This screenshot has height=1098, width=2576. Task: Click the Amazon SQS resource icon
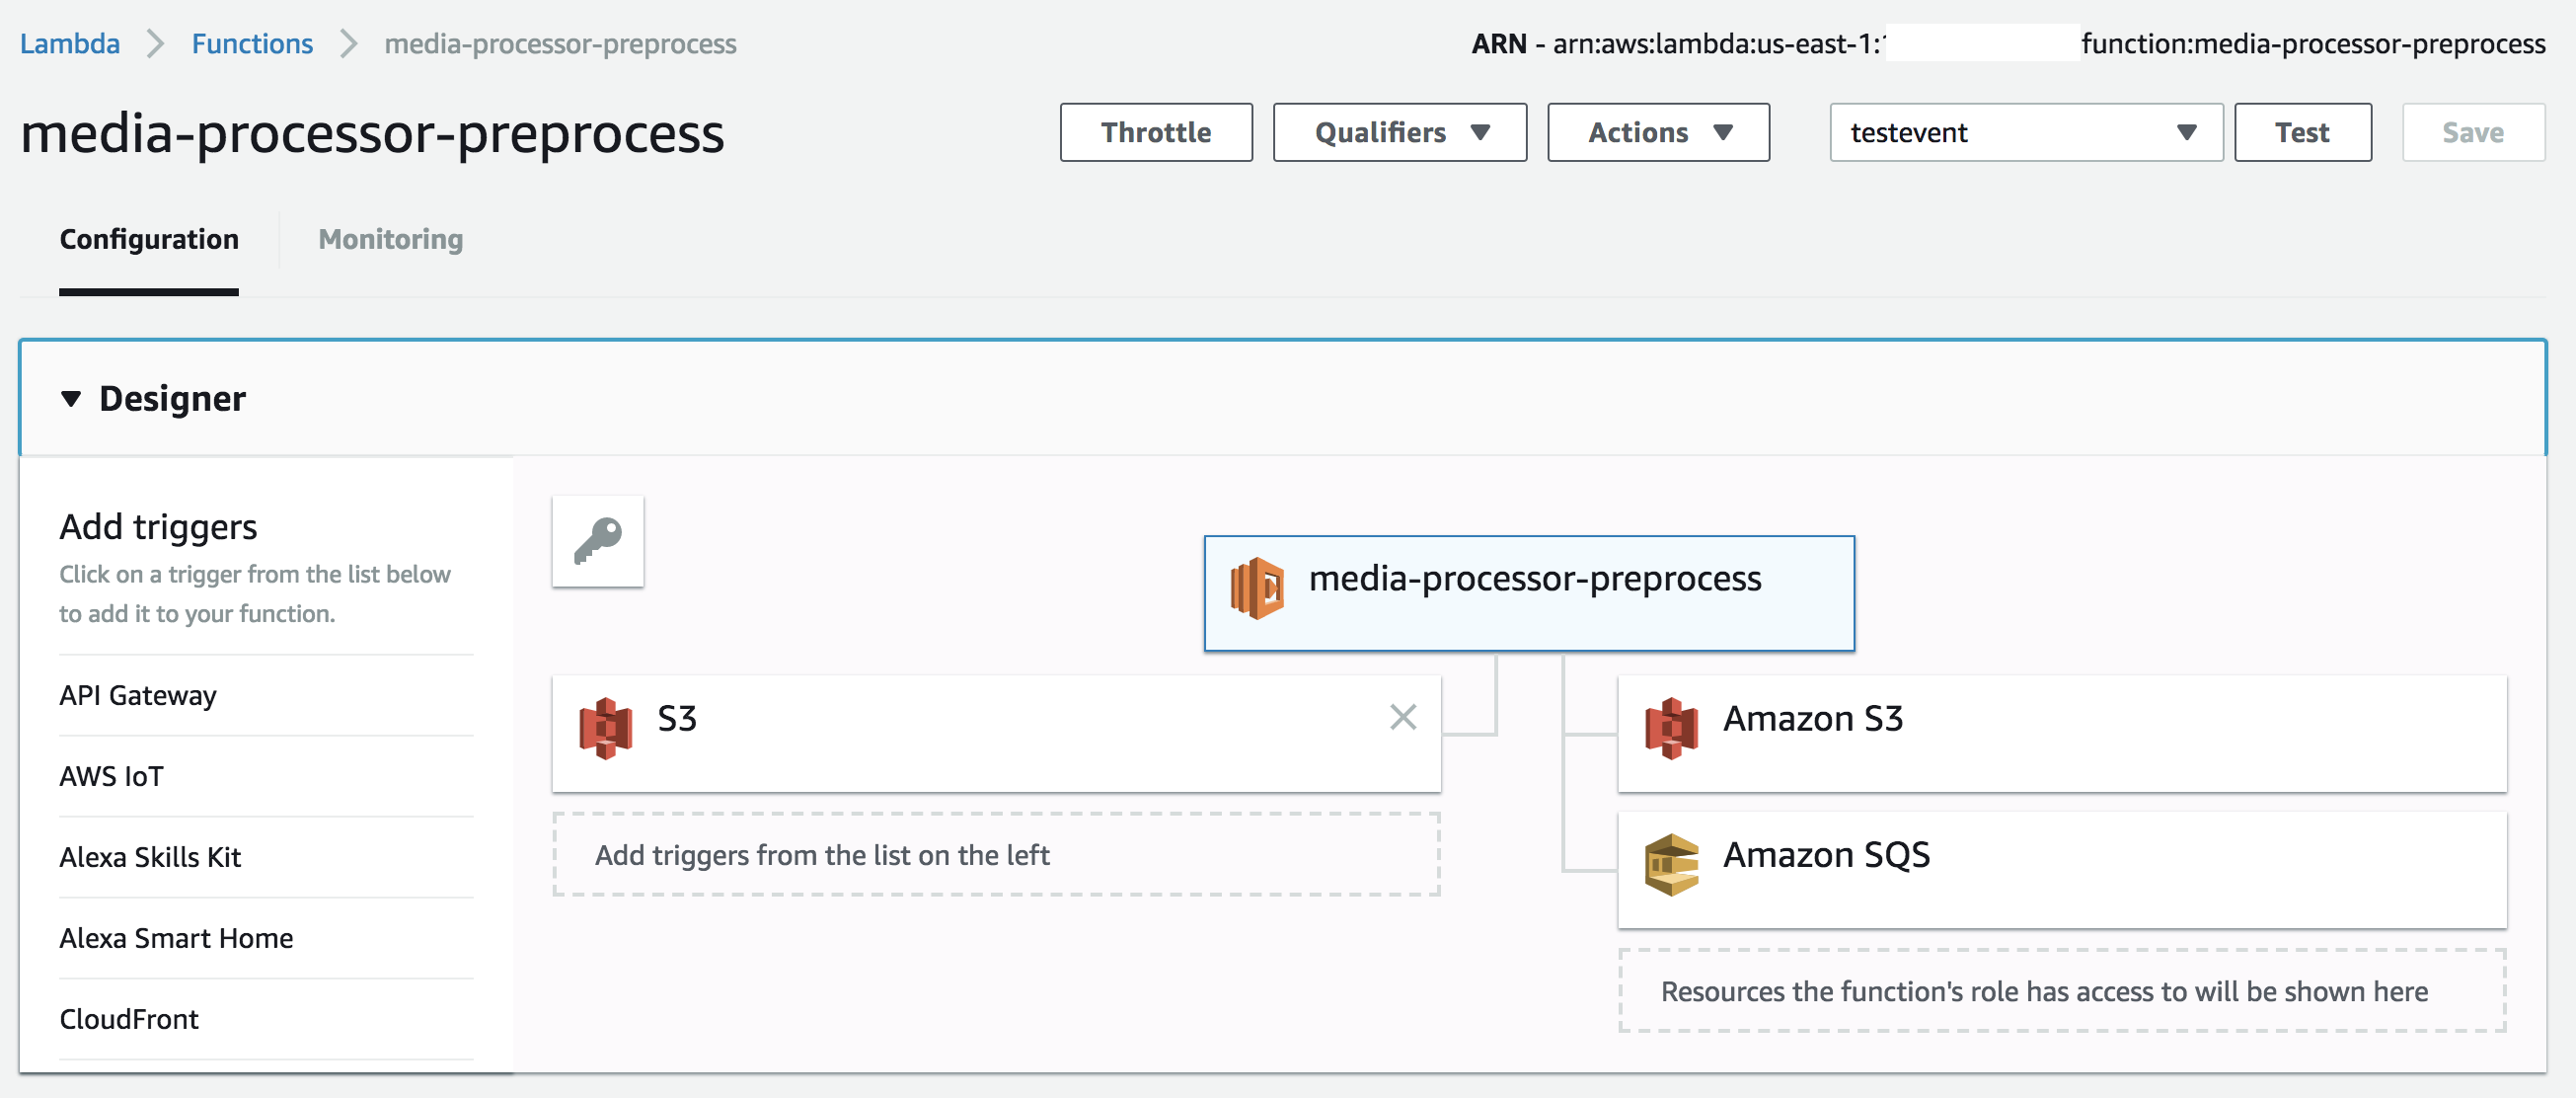coord(1671,864)
